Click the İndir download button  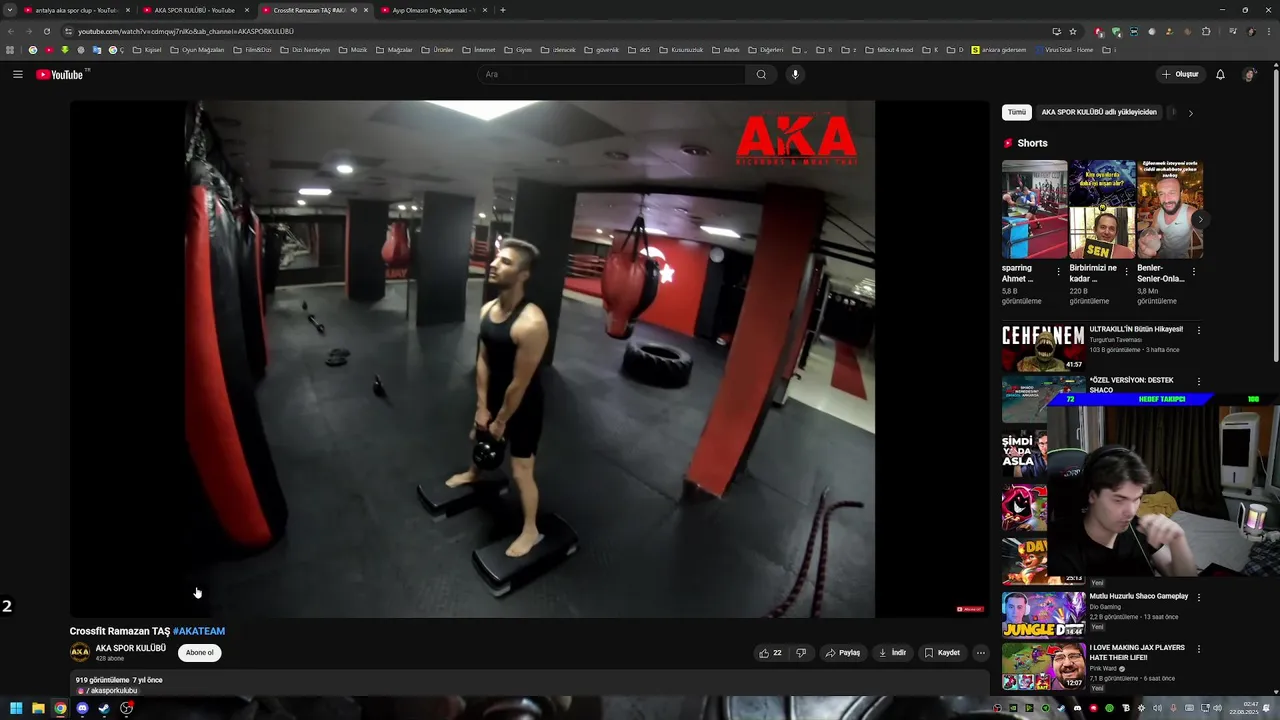892,653
